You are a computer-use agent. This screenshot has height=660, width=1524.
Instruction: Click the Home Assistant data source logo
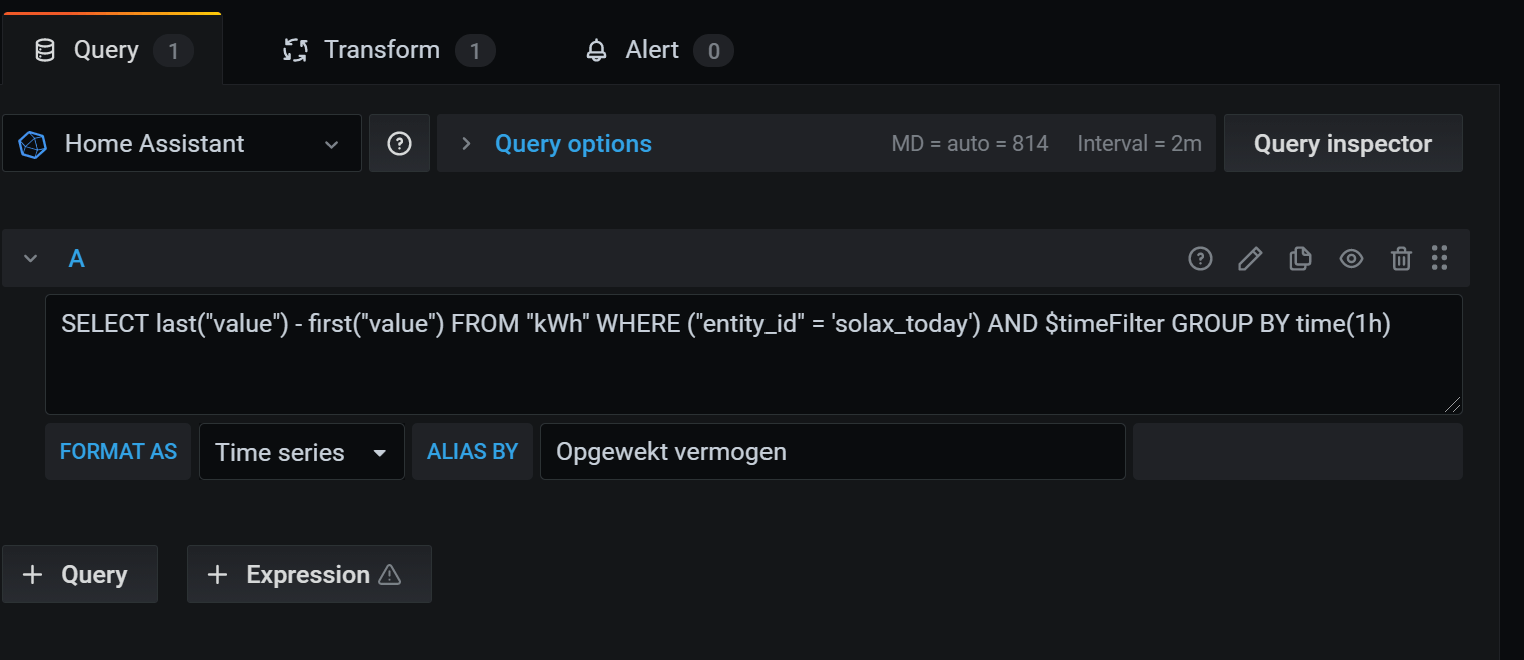(x=33, y=144)
